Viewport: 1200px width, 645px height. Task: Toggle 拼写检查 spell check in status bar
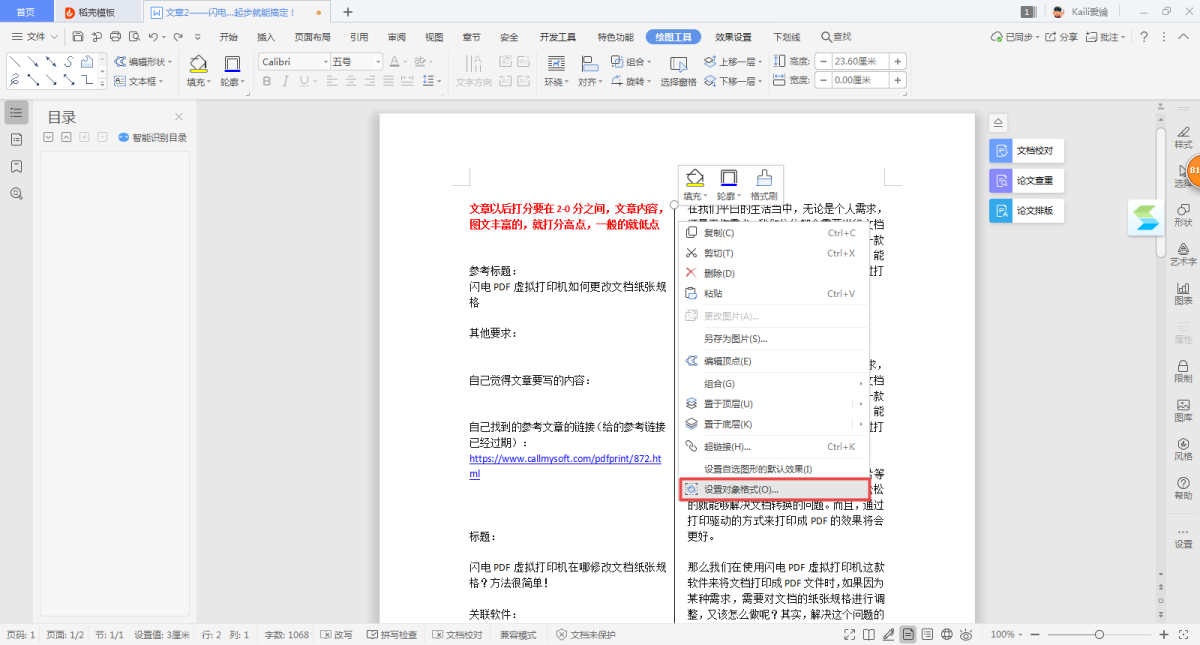391,635
